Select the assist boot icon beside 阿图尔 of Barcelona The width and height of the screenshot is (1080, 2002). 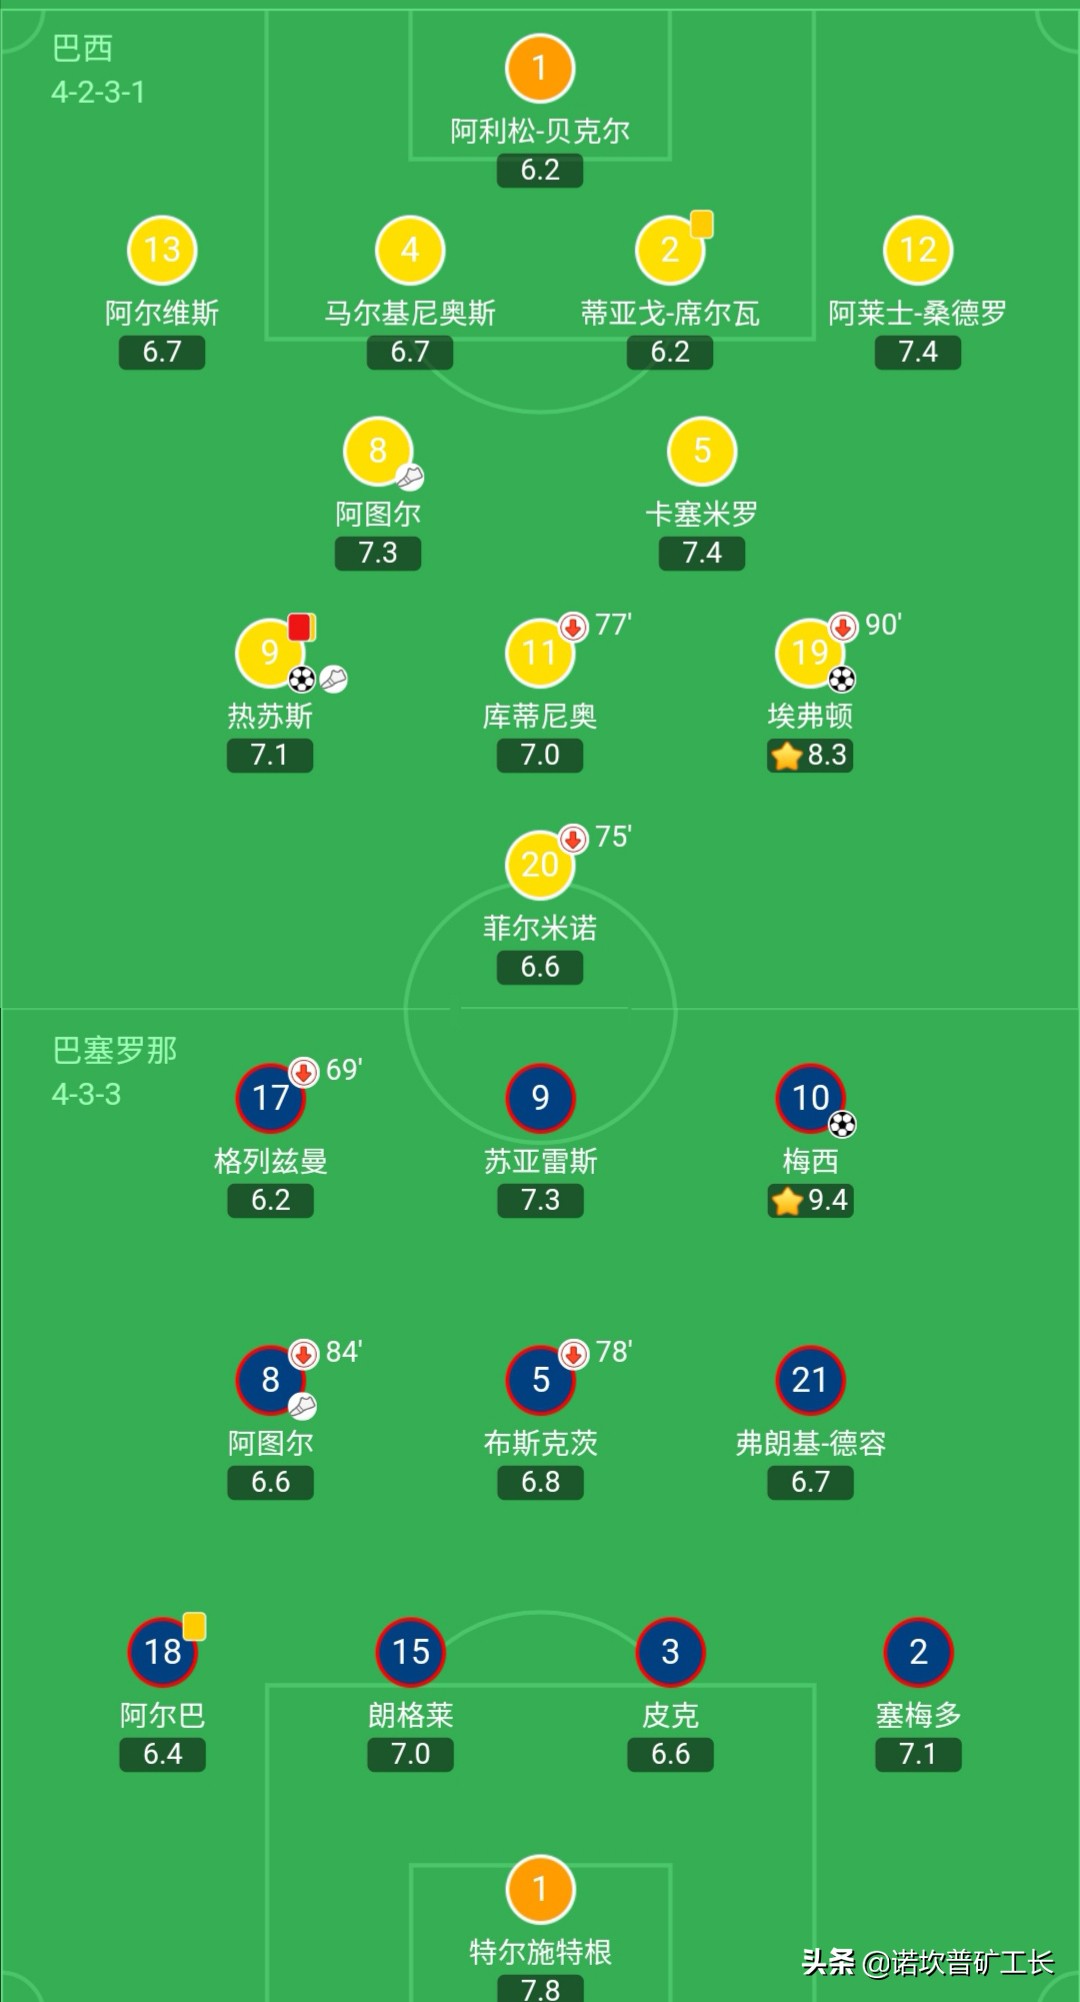303,1409
